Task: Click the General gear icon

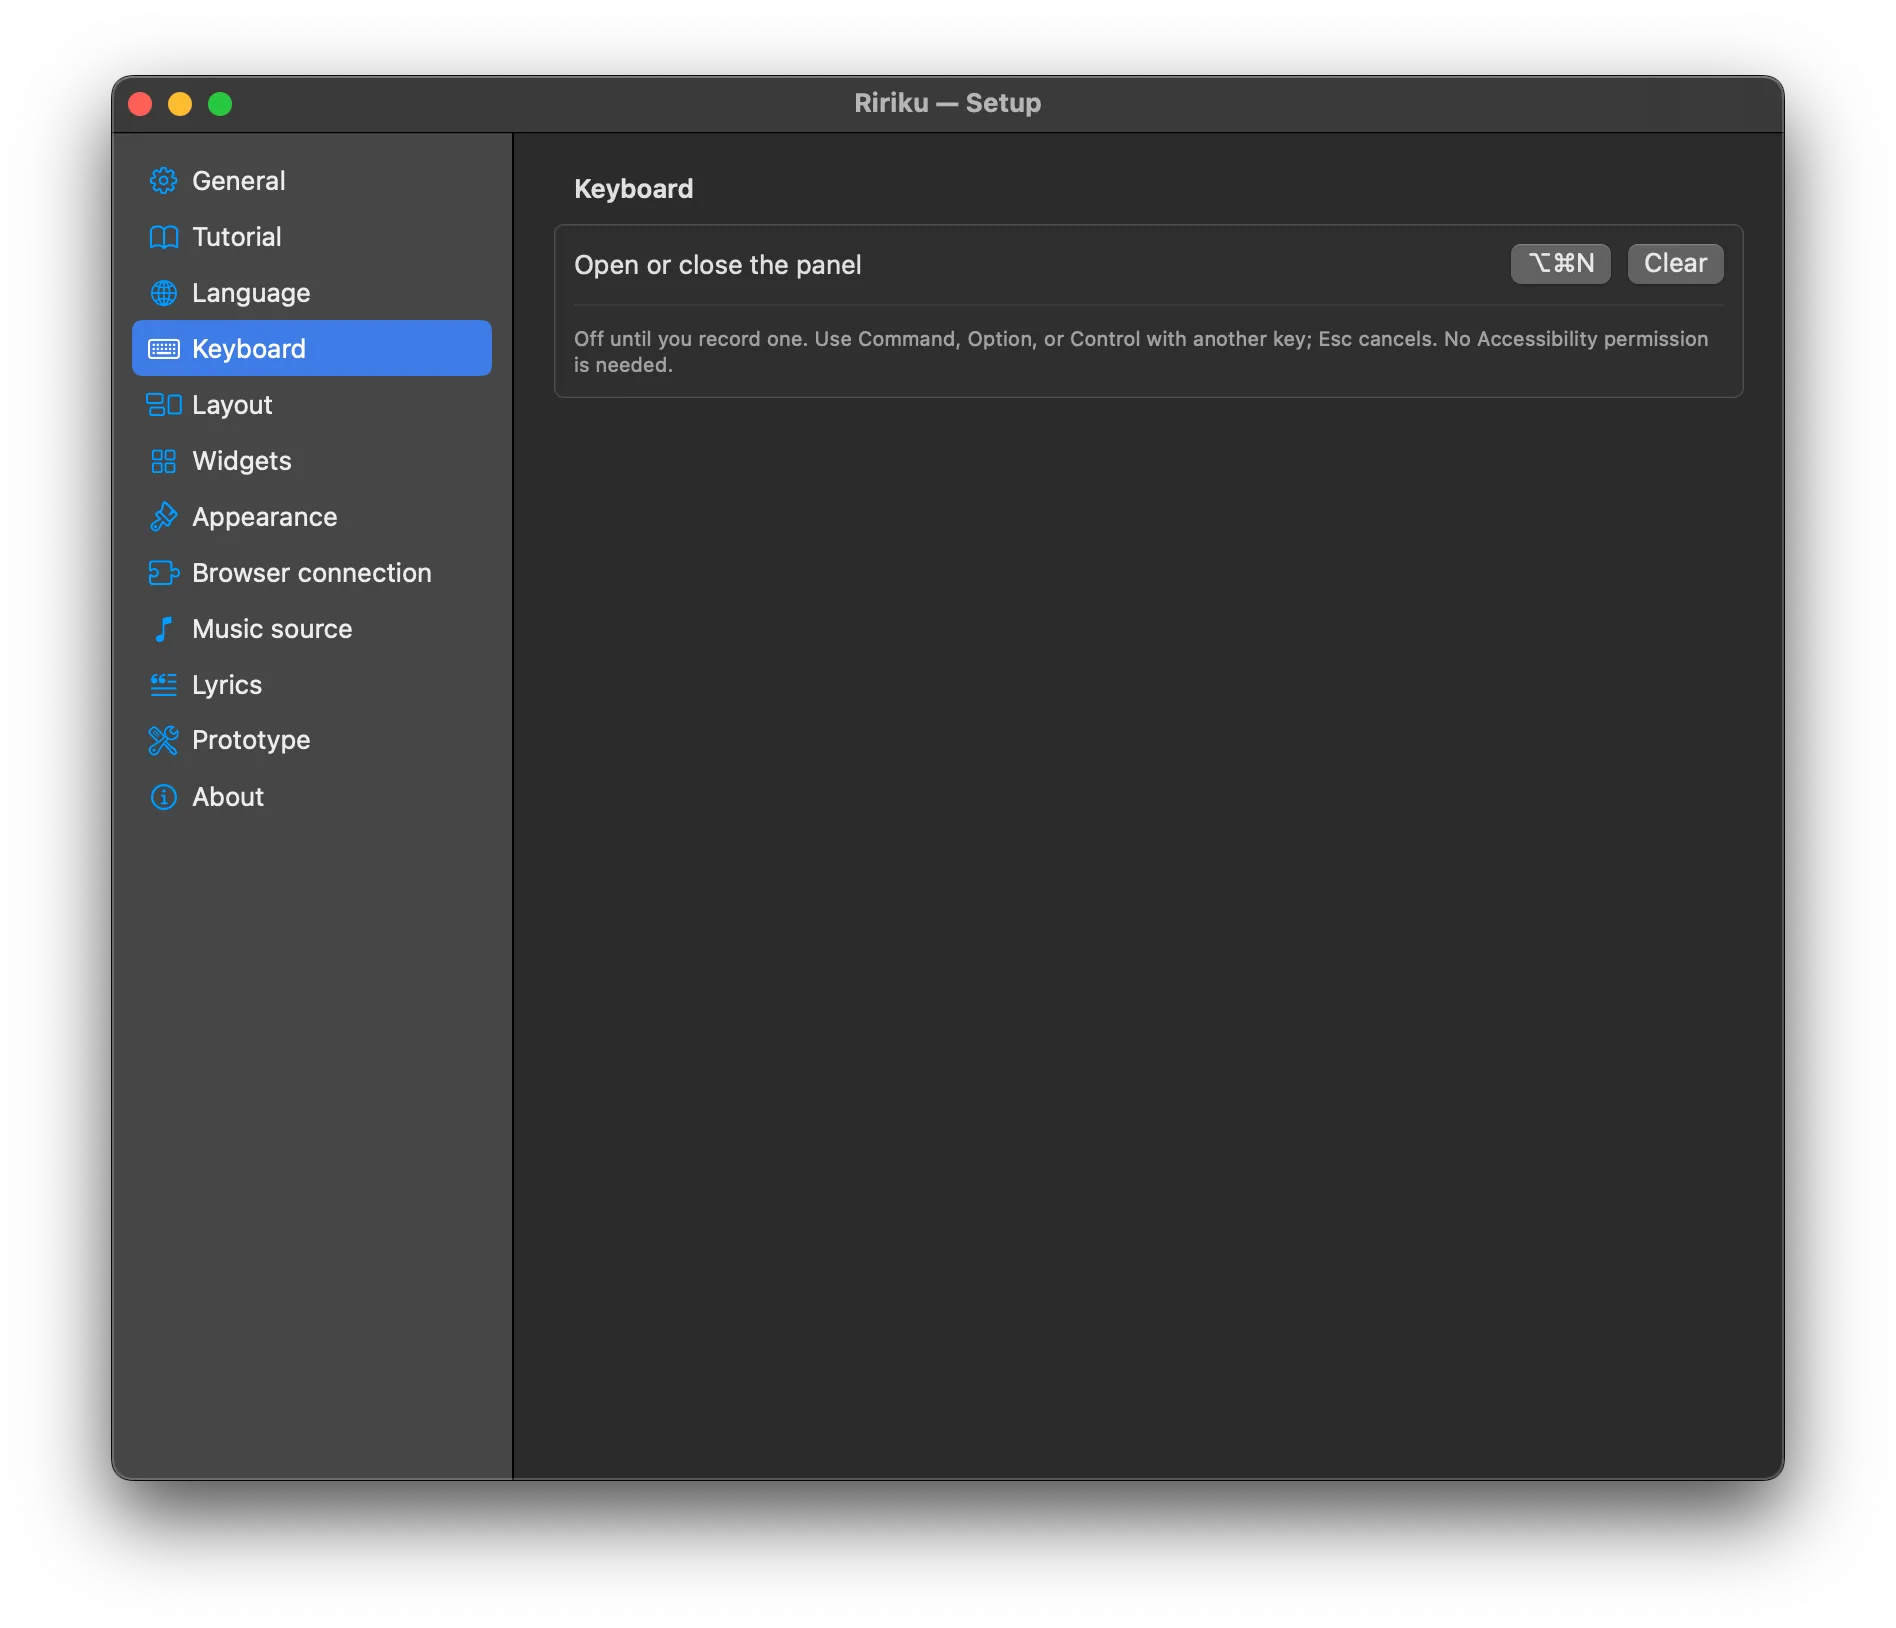Action: pyautogui.click(x=163, y=181)
